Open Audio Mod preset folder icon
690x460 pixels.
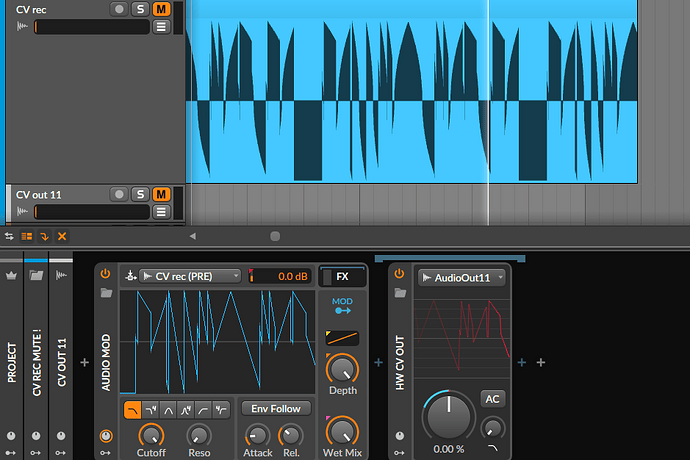[106, 293]
